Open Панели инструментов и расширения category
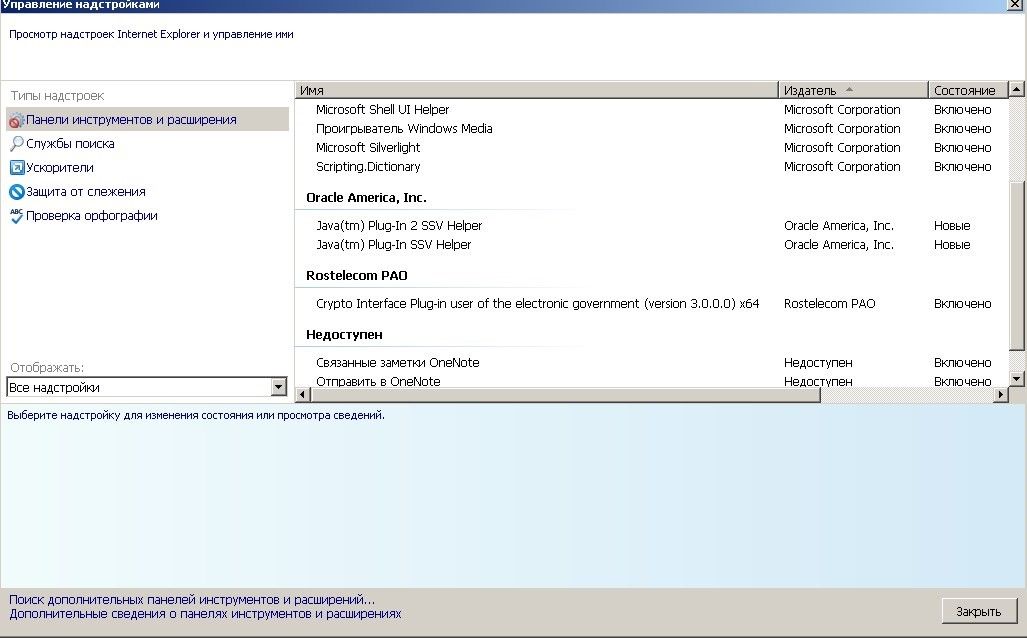The height and width of the screenshot is (638, 1027). pos(147,119)
